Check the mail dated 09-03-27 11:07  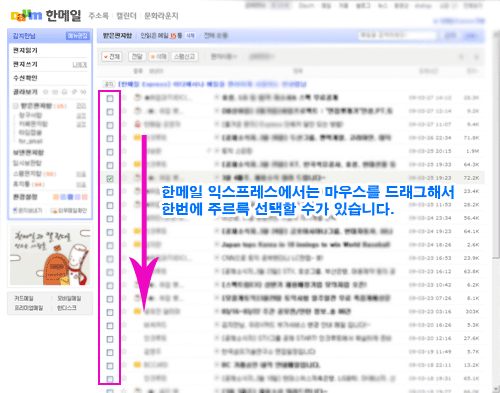click(x=110, y=125)
